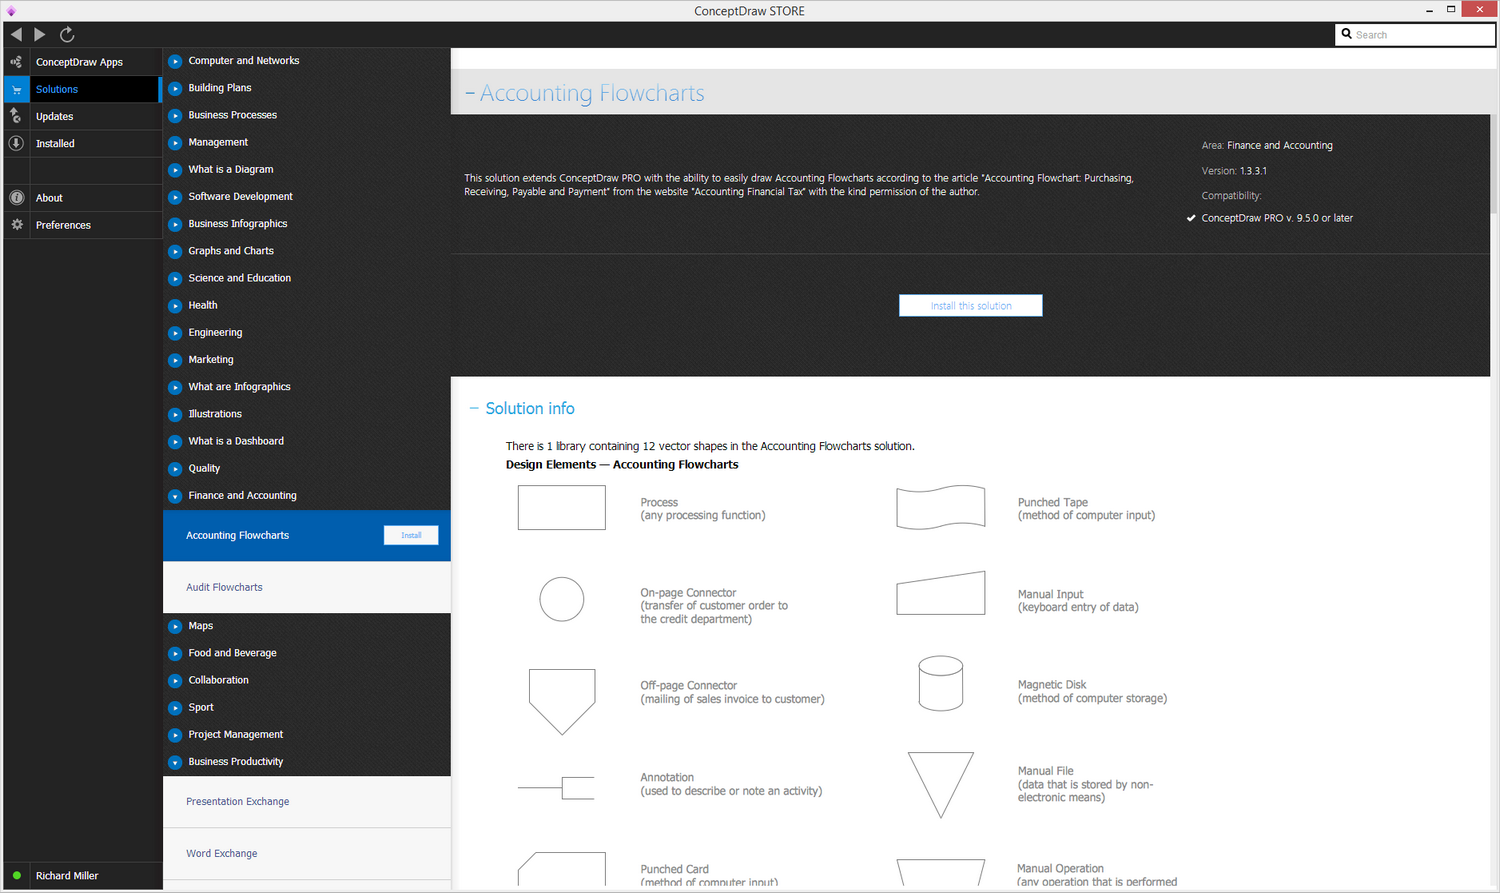
Task: Select the Magnetic Disk cylinder shape
Action: click(941, 684)
